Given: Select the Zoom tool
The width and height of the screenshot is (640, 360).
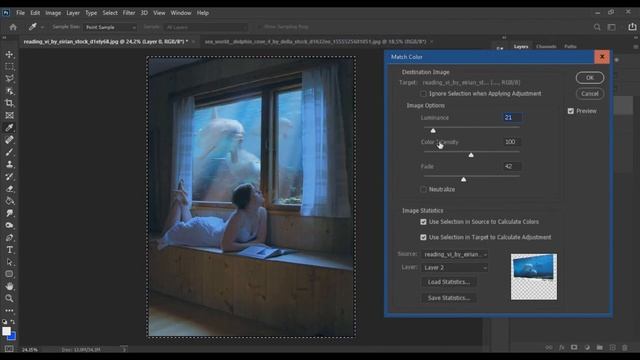Looking at the screenshot, I should point(9,299).
